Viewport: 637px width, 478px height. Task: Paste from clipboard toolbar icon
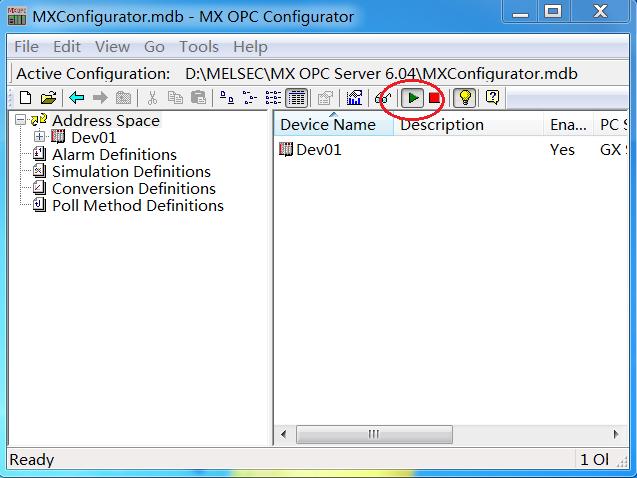(x=199, y=98)
